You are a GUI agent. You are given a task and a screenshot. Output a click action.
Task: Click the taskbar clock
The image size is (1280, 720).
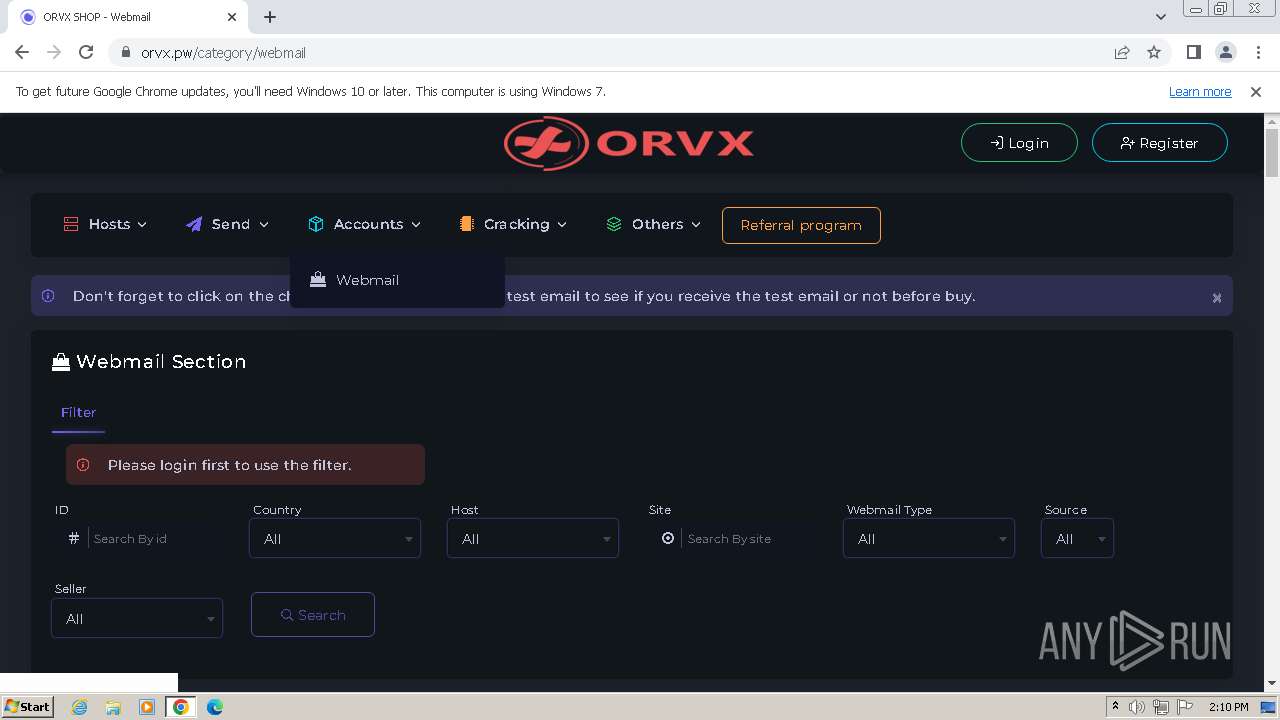pos(1228,707)
